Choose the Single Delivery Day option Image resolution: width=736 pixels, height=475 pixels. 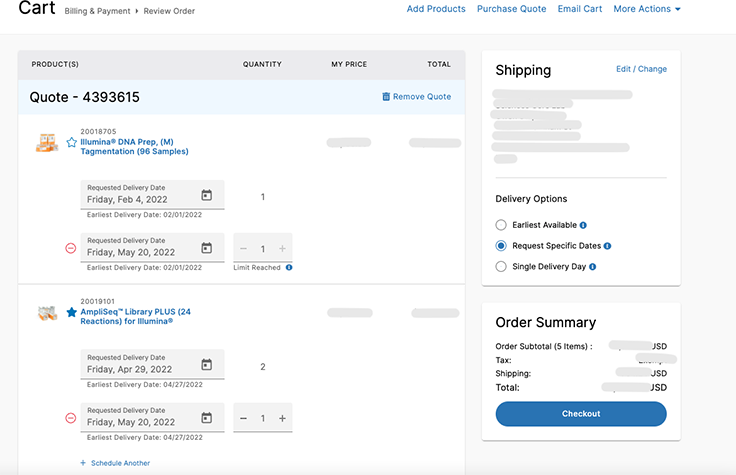pos(502,267)
